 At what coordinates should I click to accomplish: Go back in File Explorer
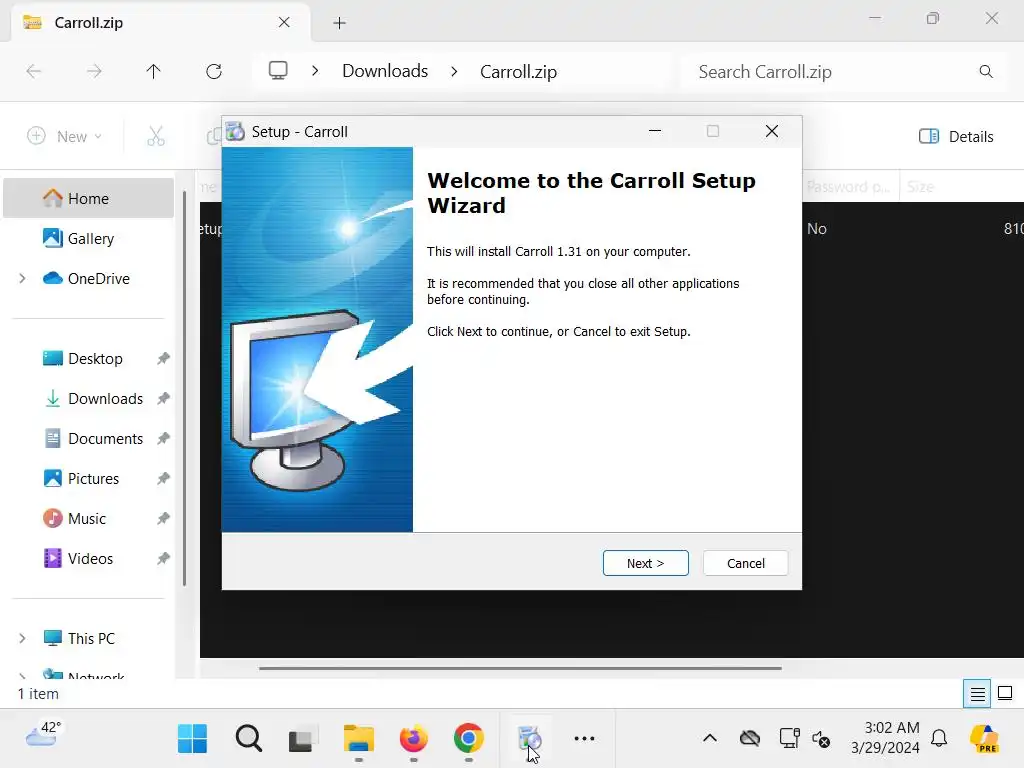click(33, 71)
